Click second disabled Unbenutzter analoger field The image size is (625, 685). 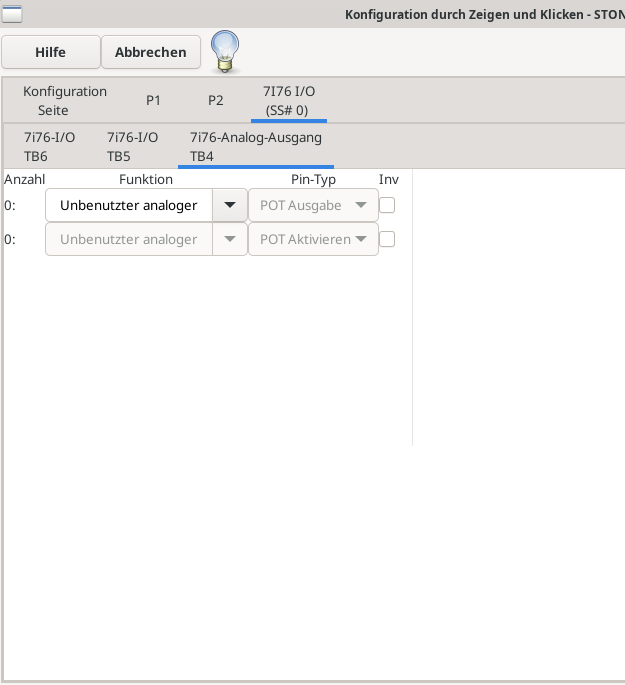(129, 239)
